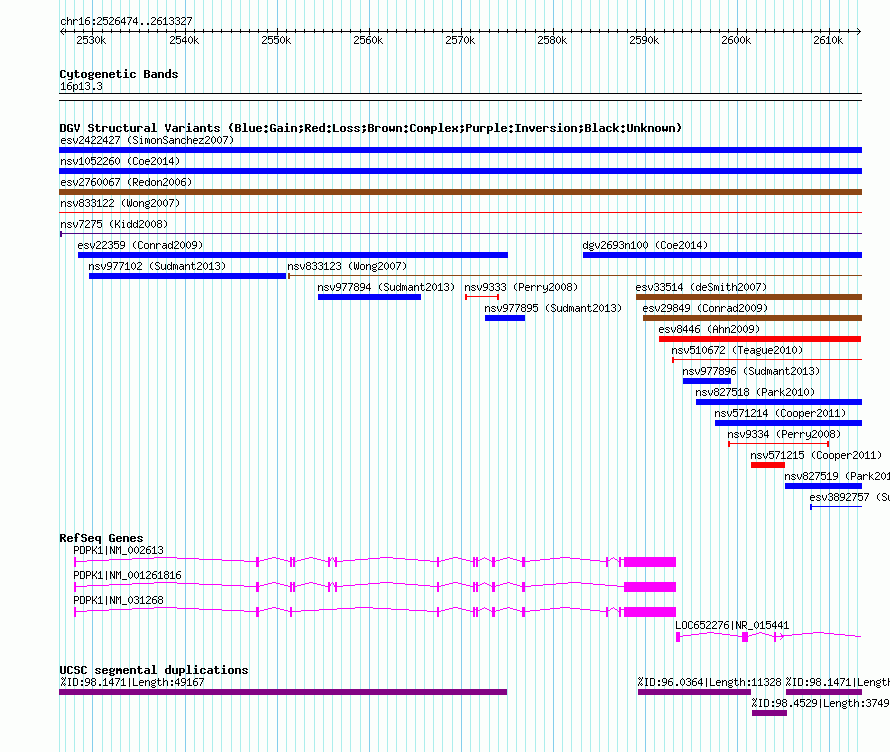
Task: Click the nsv571214 (Cooper2011) blue bar
Action: pyautogui.click(x=788, y=423)
